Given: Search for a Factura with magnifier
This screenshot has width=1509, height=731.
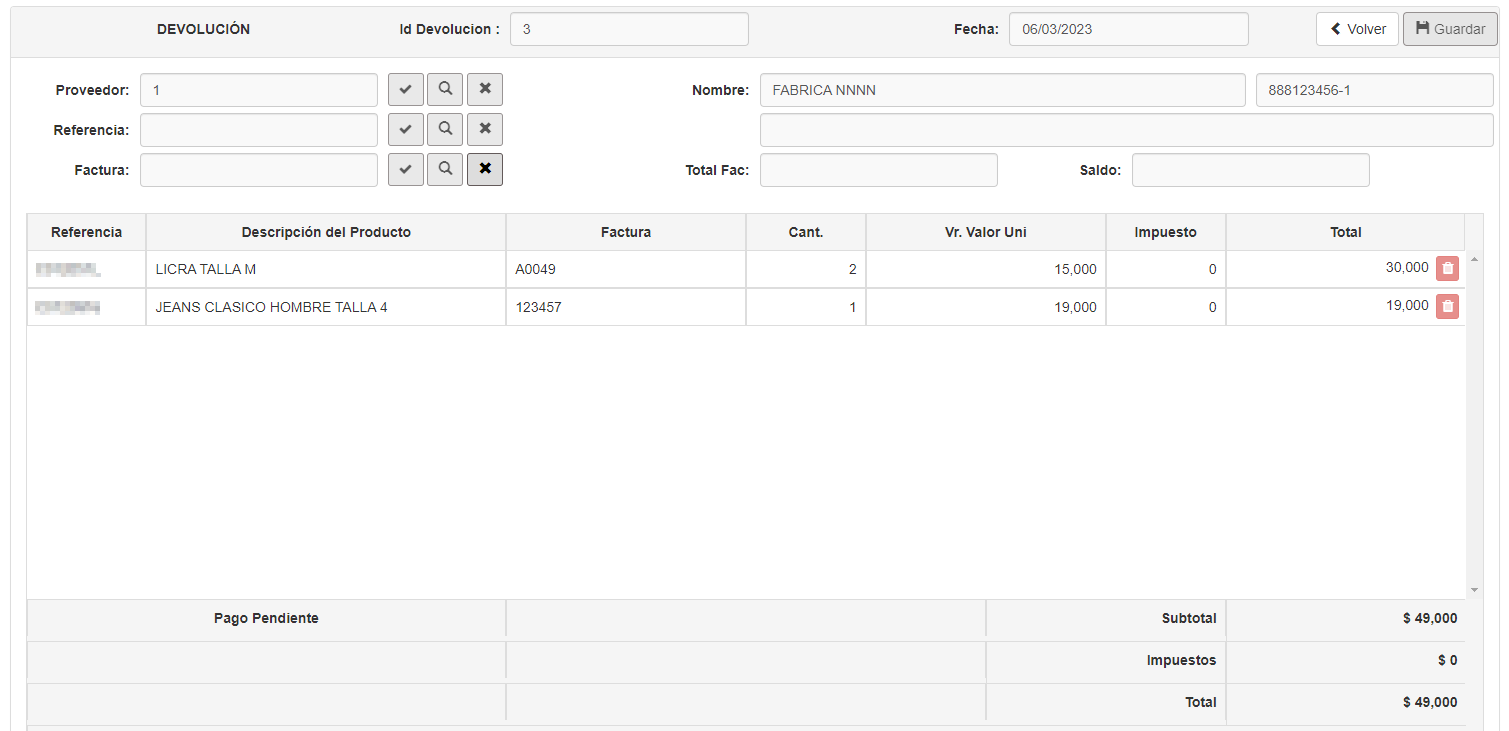Looking at the screenshot, I should click(445, 170).
